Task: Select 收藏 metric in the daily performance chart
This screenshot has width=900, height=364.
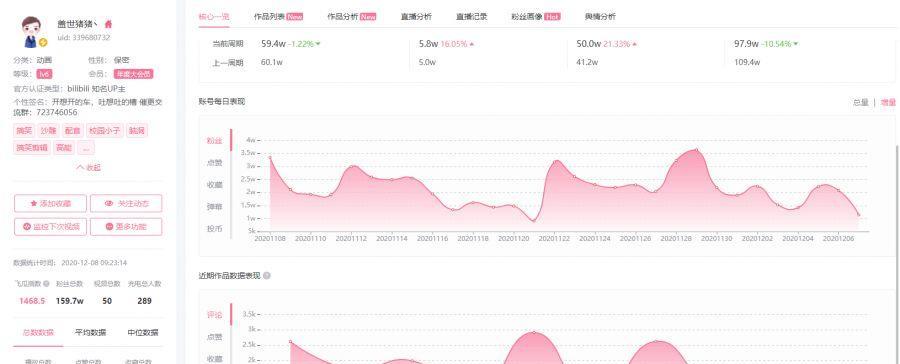Action: pos(215,185)
